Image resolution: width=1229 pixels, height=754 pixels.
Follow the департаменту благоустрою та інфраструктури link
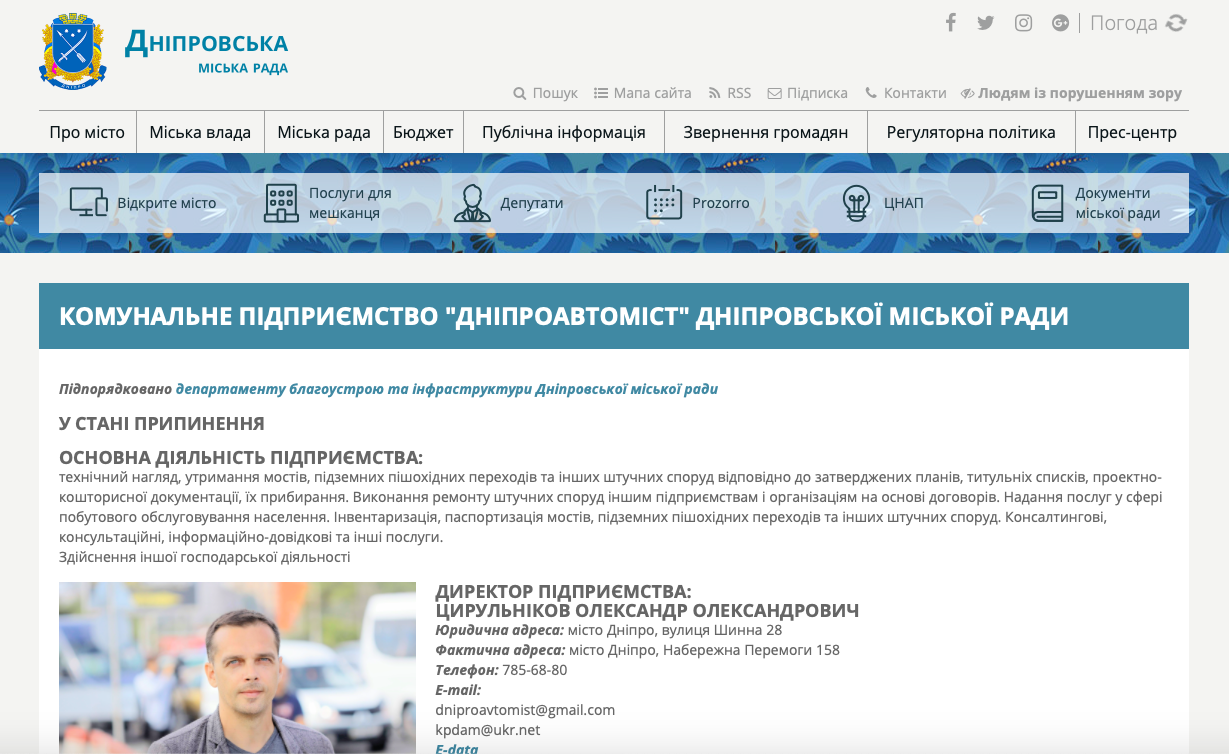(x=446, y=389)
